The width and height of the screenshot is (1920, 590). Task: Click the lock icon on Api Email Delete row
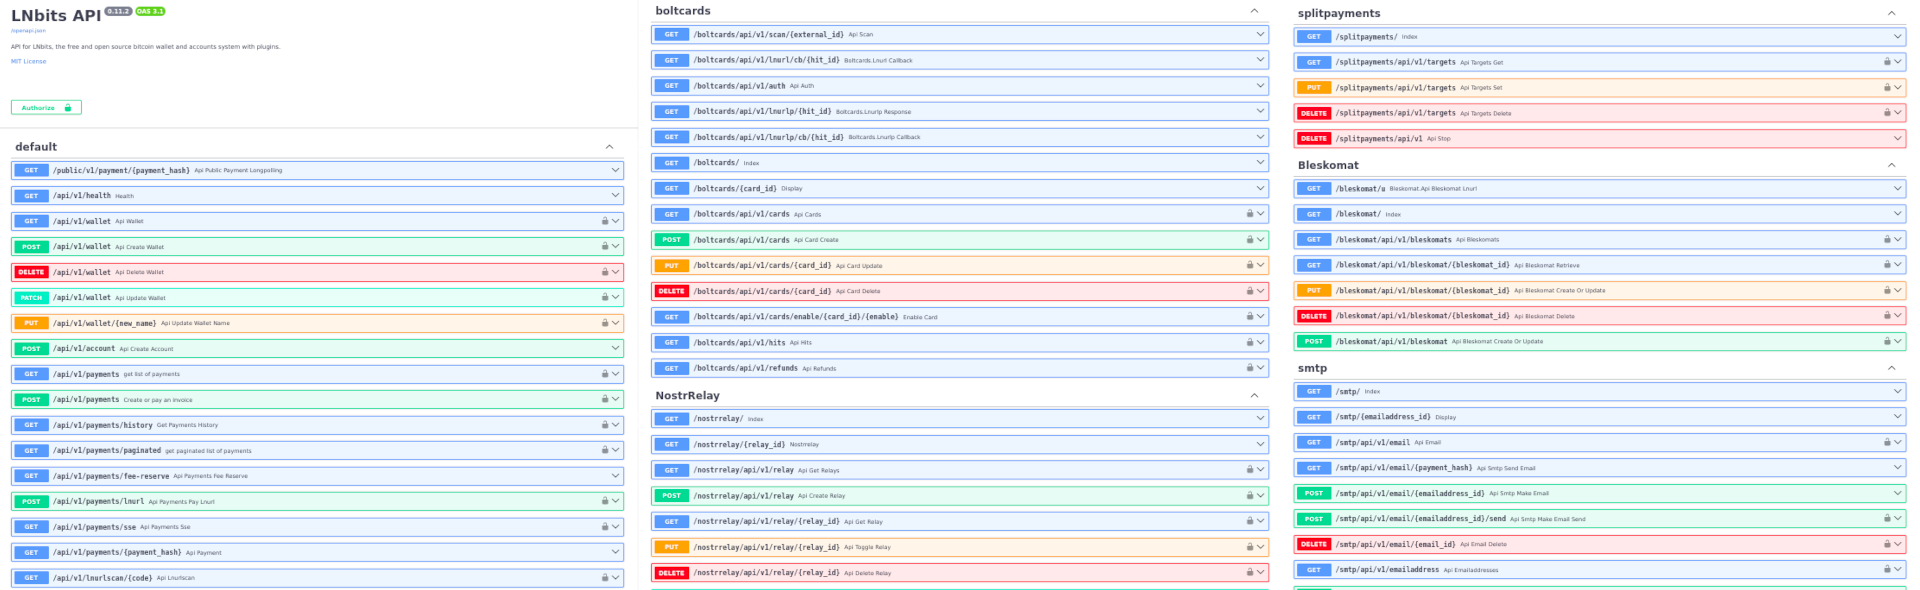click(x=1887, y=544)
